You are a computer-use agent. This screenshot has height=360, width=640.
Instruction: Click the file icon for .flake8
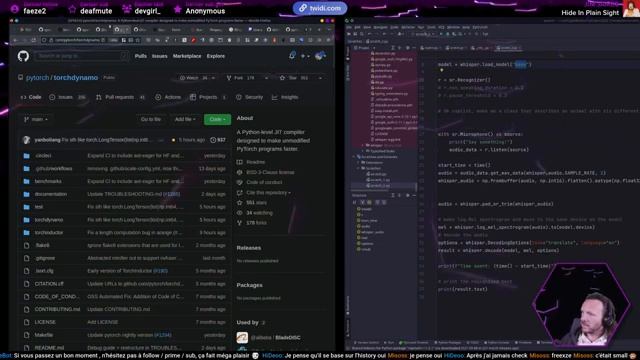(x=27, y=245)
